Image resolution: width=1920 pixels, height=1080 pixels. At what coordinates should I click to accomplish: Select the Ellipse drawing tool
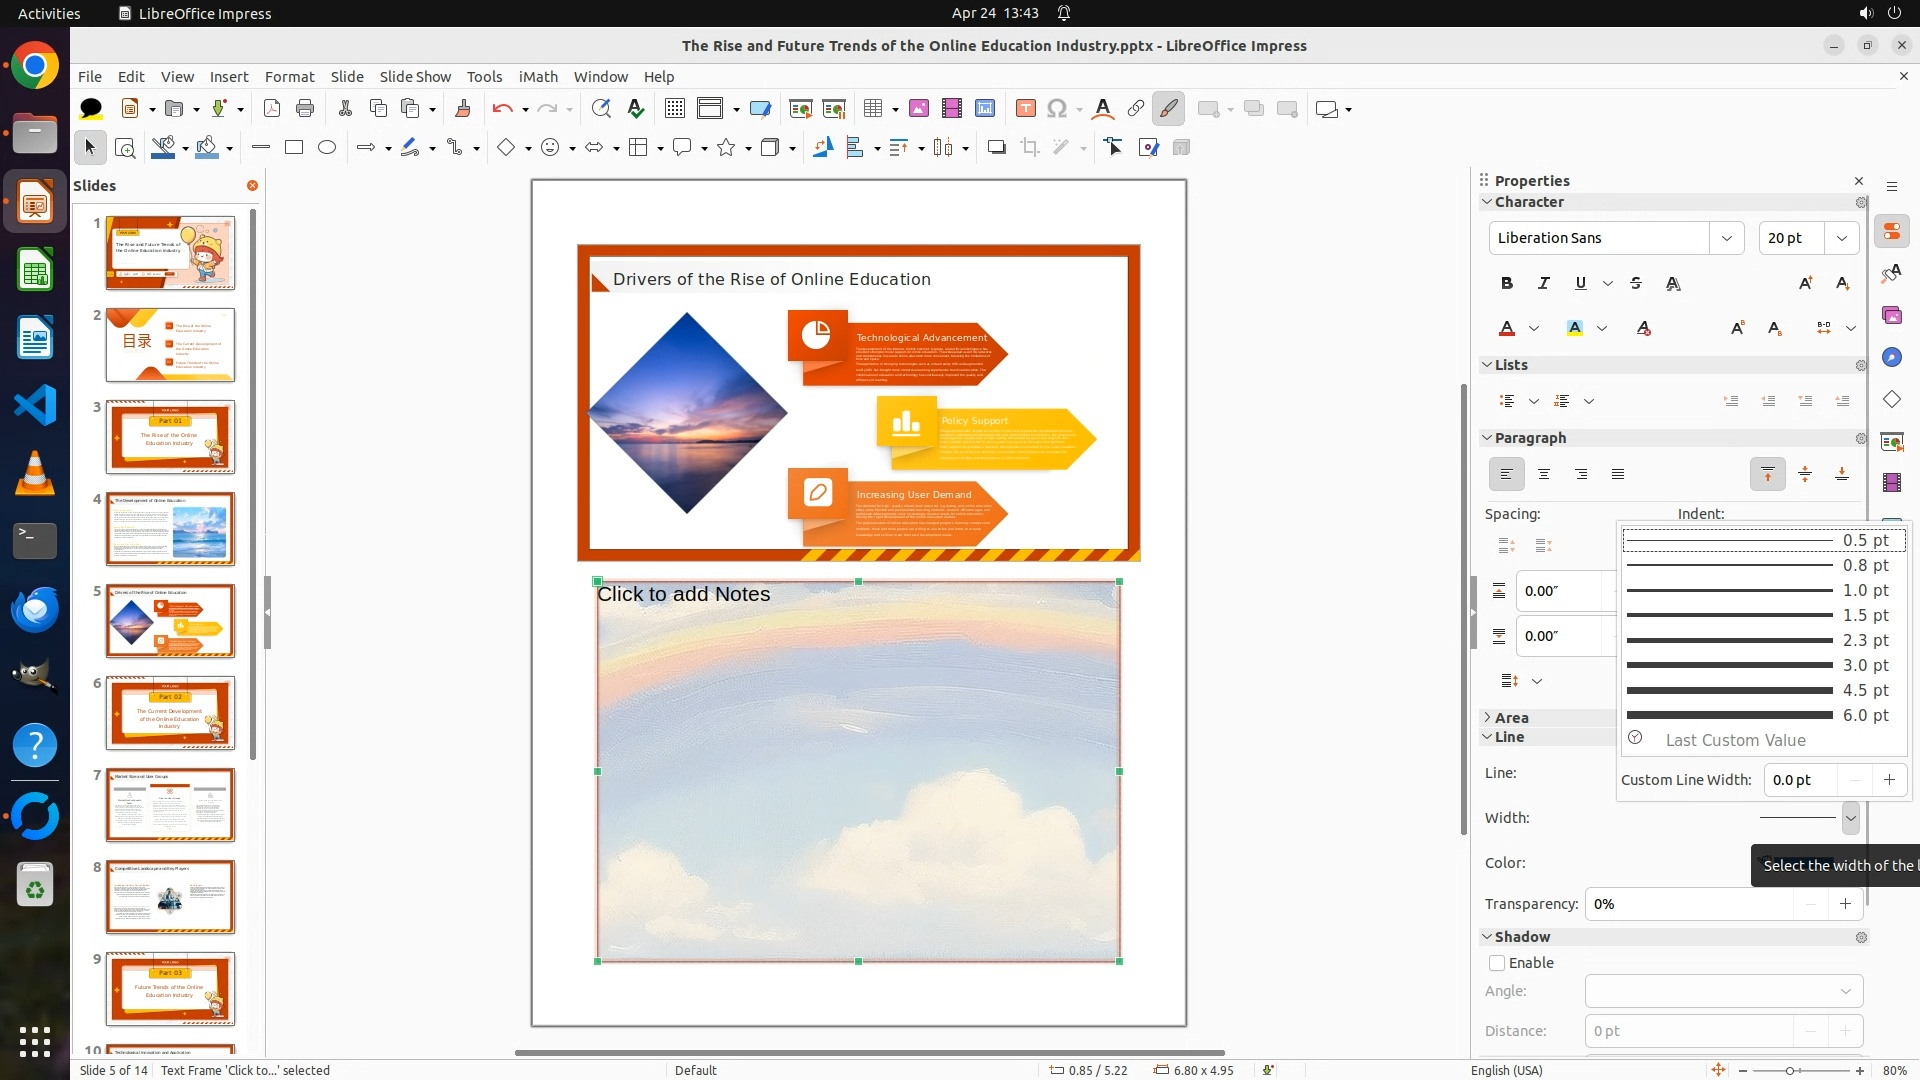click(327, 148)
